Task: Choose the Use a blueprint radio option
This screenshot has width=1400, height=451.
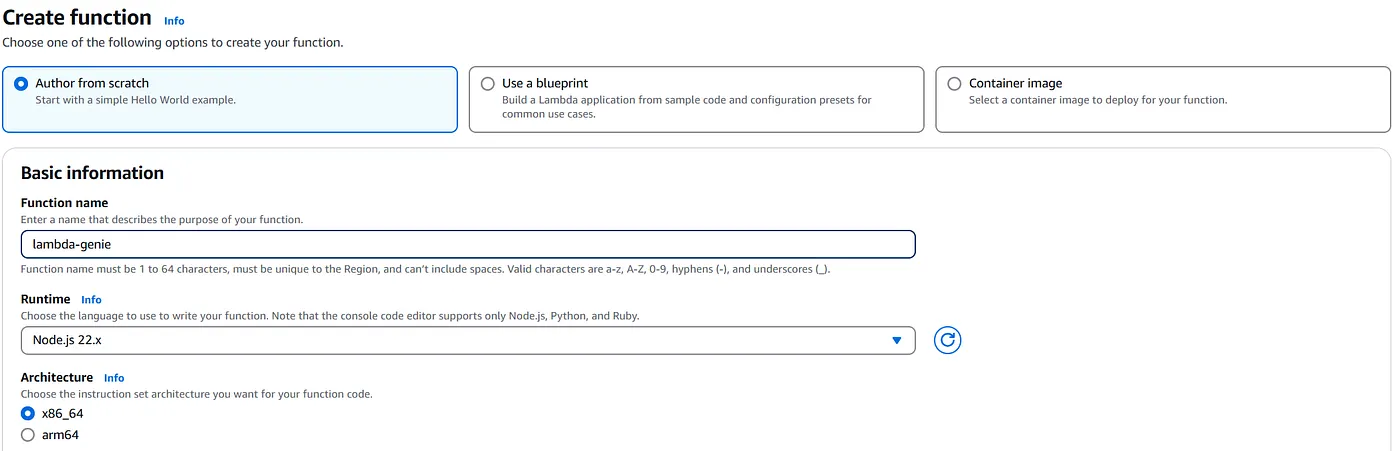Action: point(488,84)
